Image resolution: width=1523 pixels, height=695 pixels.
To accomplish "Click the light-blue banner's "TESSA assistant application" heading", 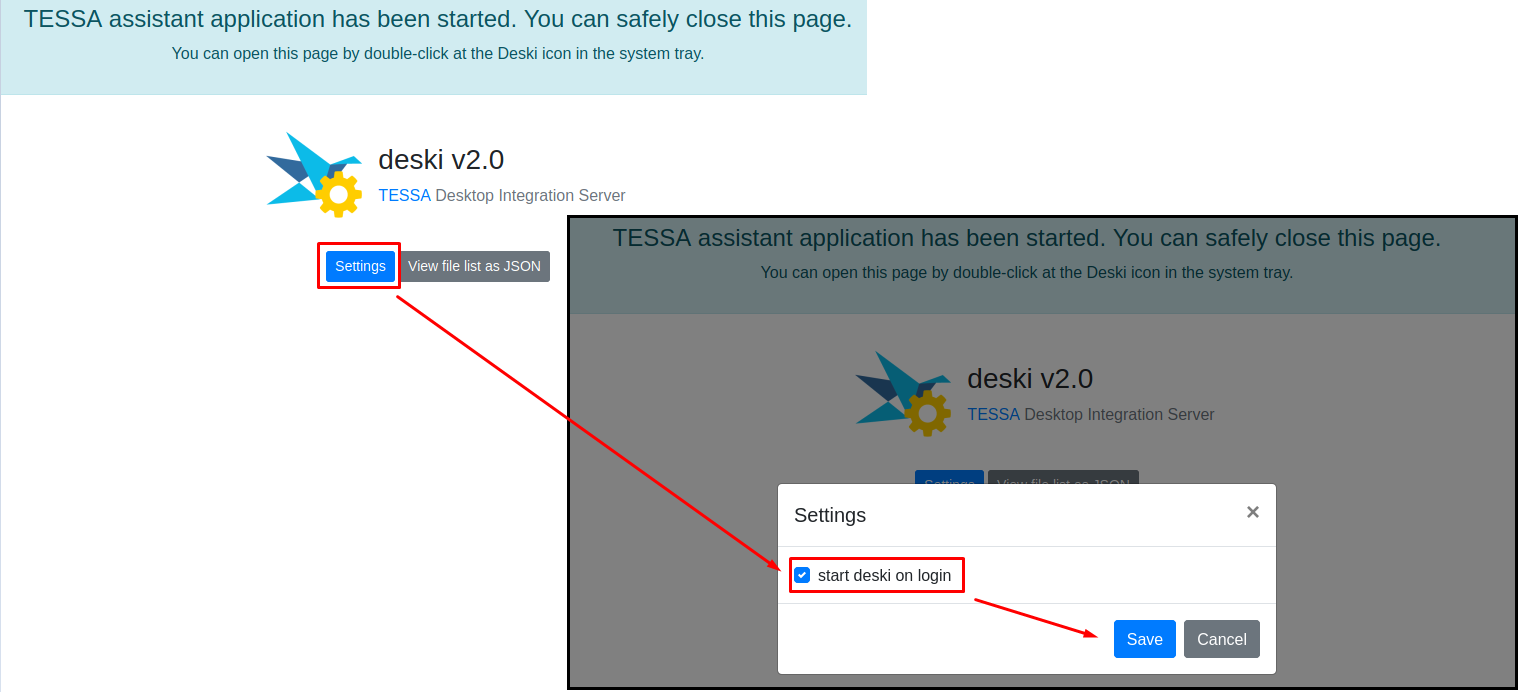I will (x=437, y=20).
